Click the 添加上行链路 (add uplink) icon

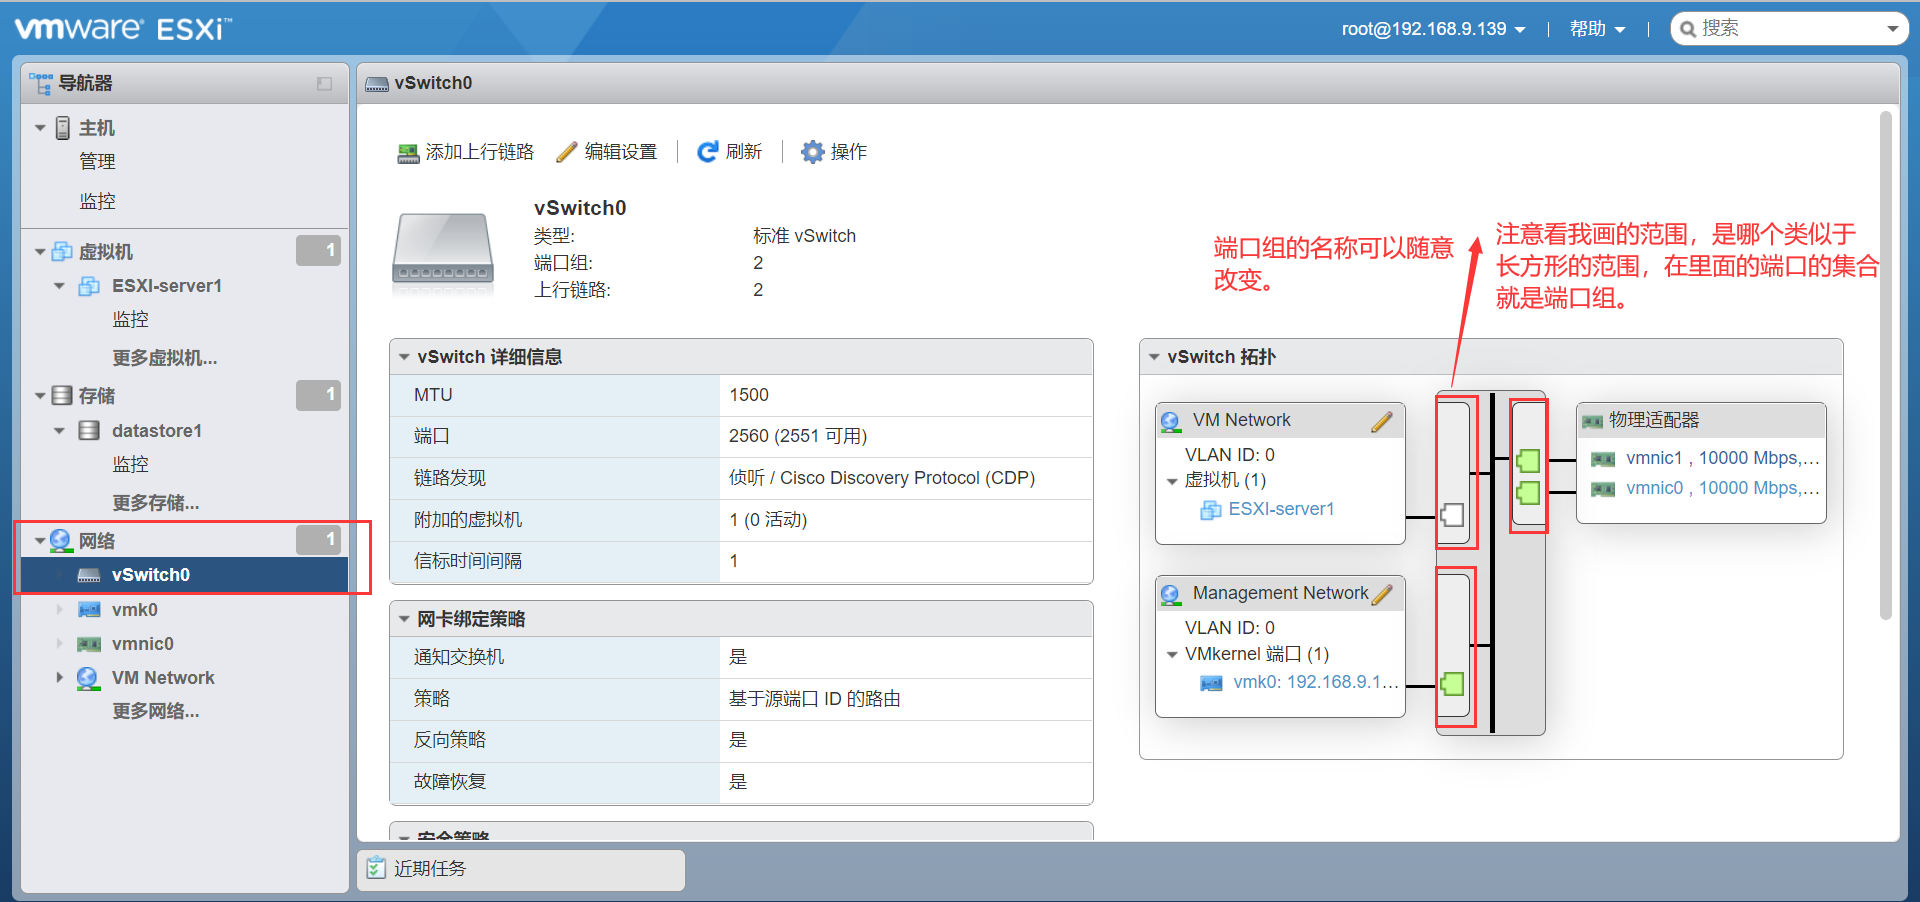click(408, 152)
